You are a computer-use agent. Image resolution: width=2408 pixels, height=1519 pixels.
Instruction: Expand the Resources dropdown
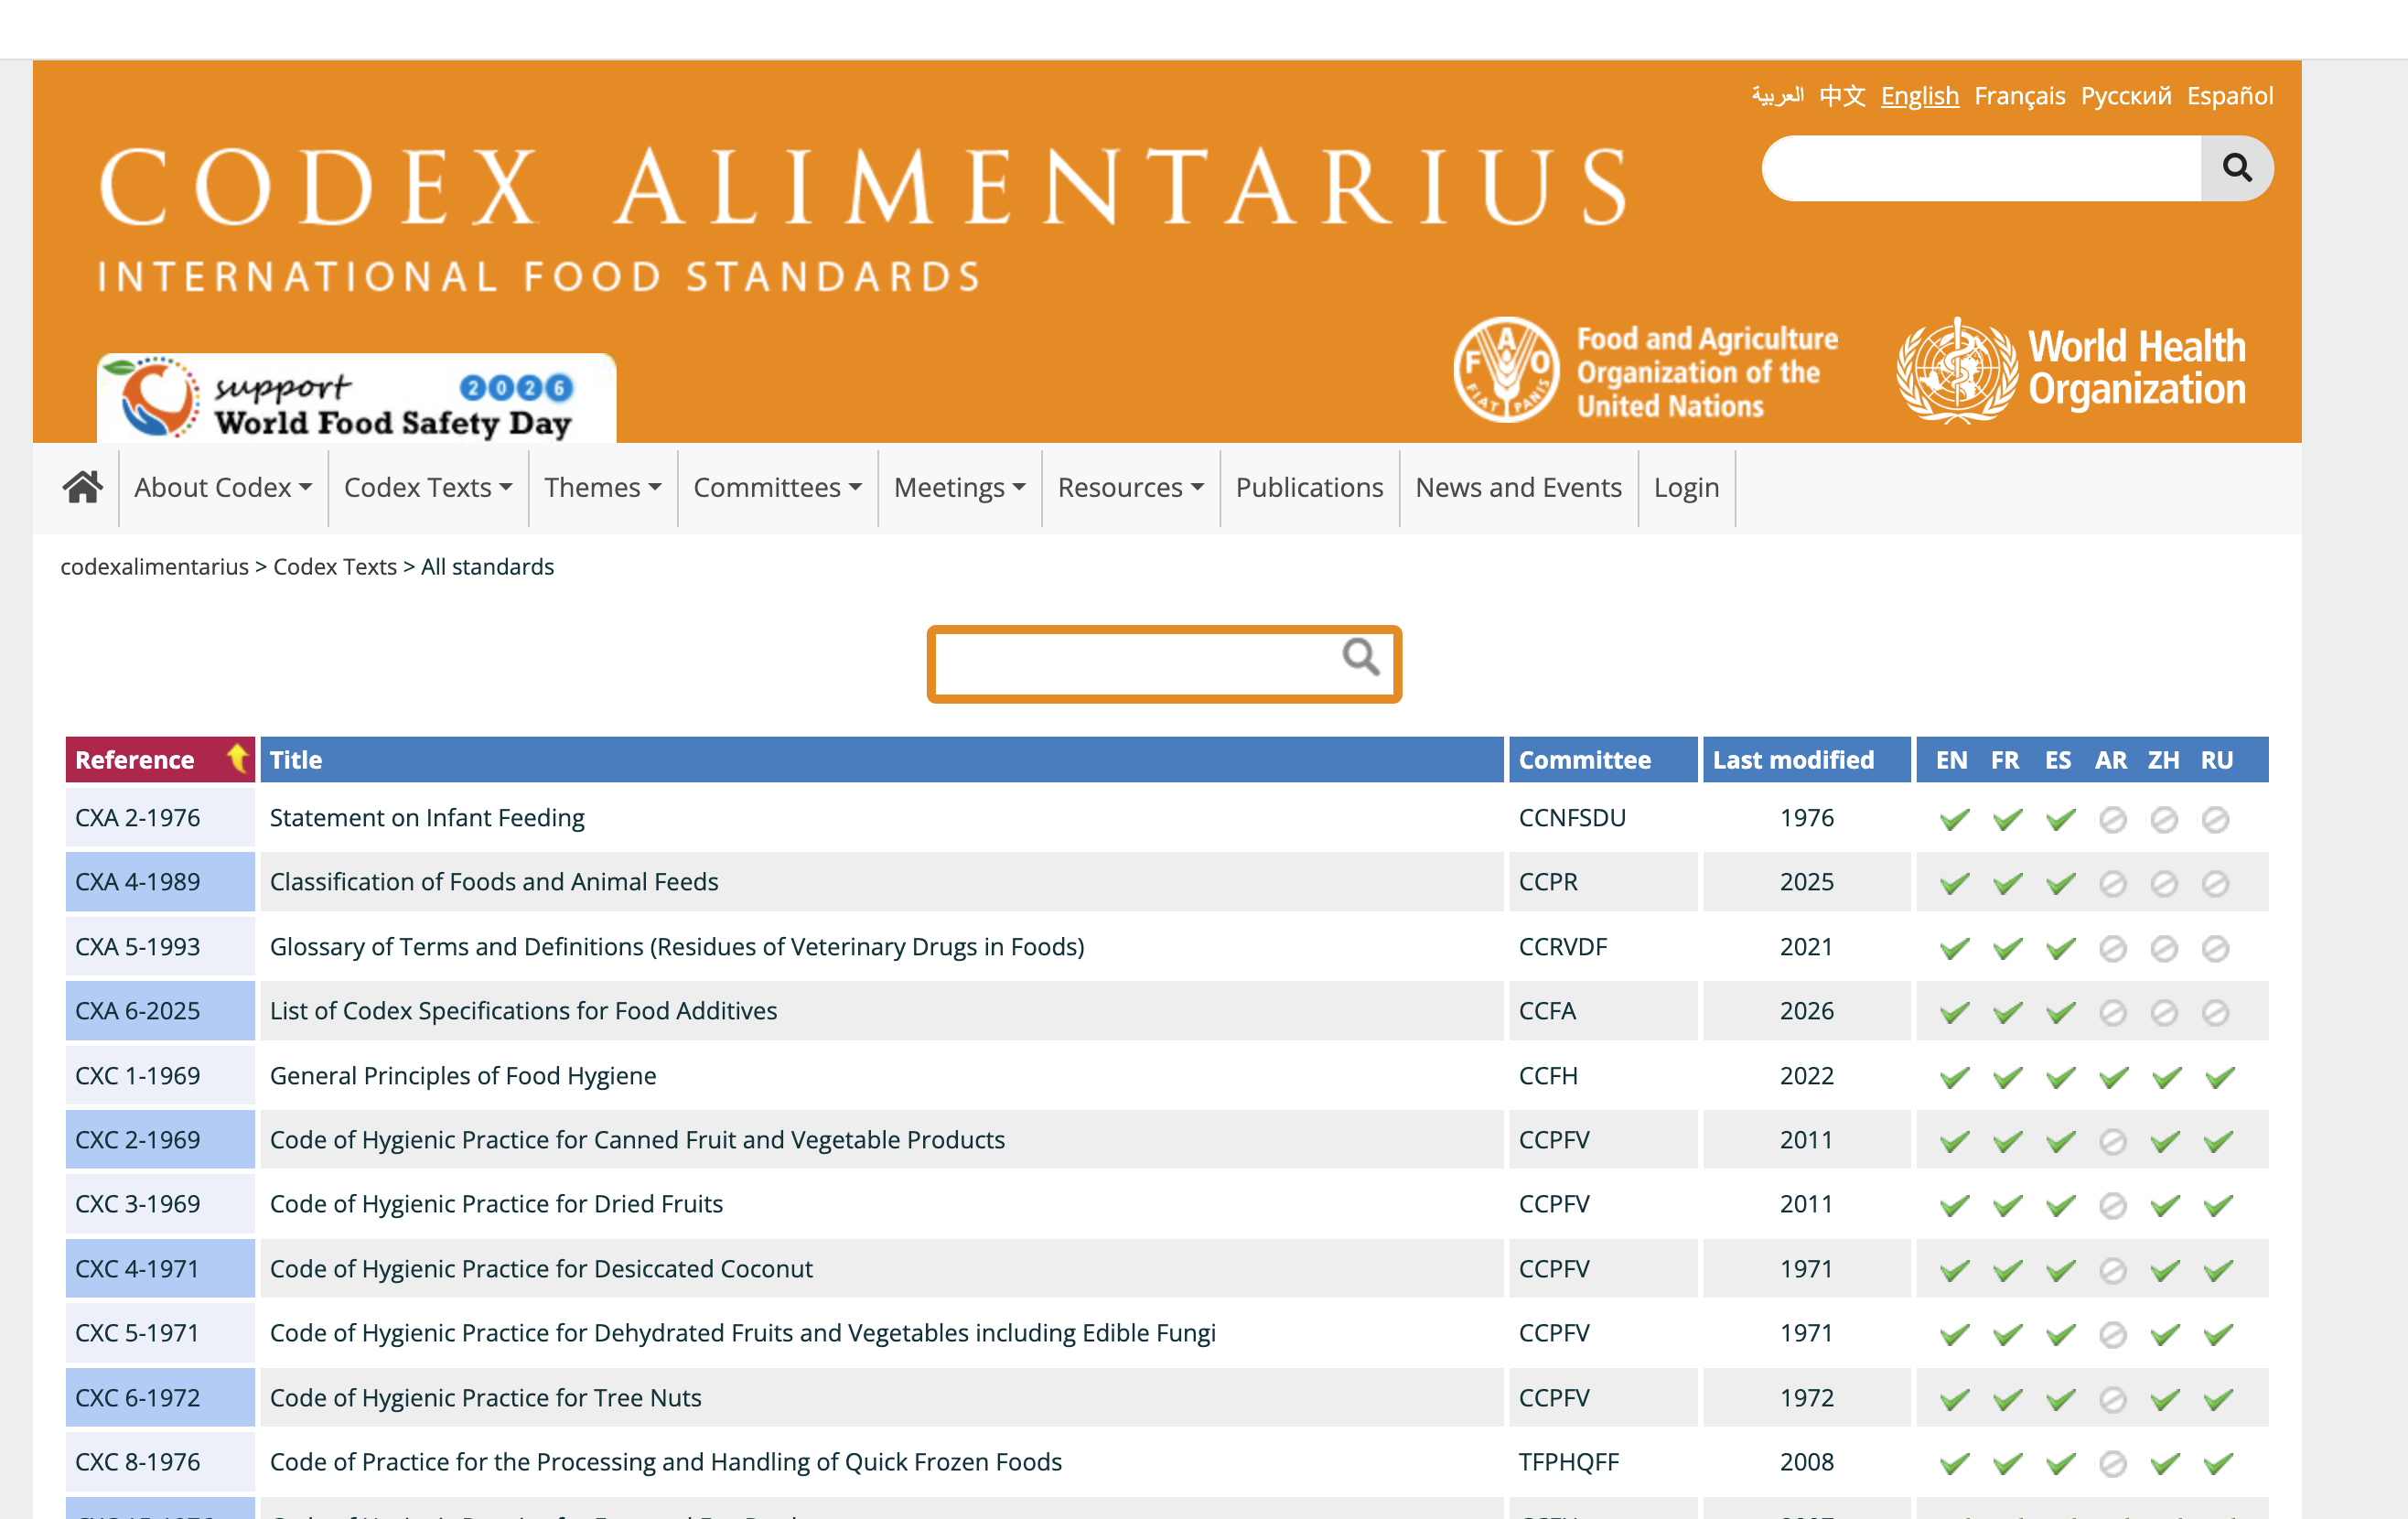(x=1130, y=487)
